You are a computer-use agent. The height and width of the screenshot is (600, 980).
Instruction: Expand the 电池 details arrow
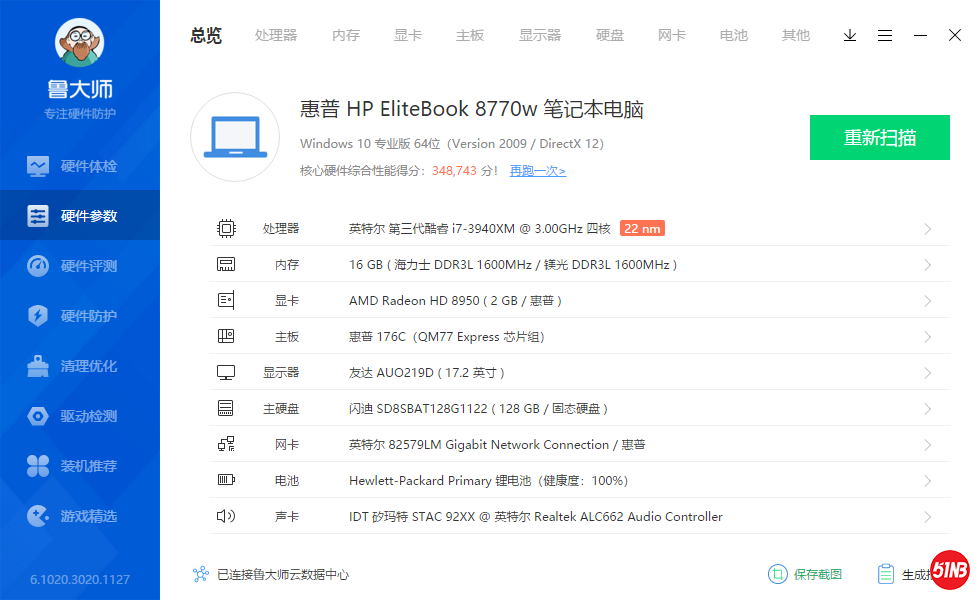(927, 481)
